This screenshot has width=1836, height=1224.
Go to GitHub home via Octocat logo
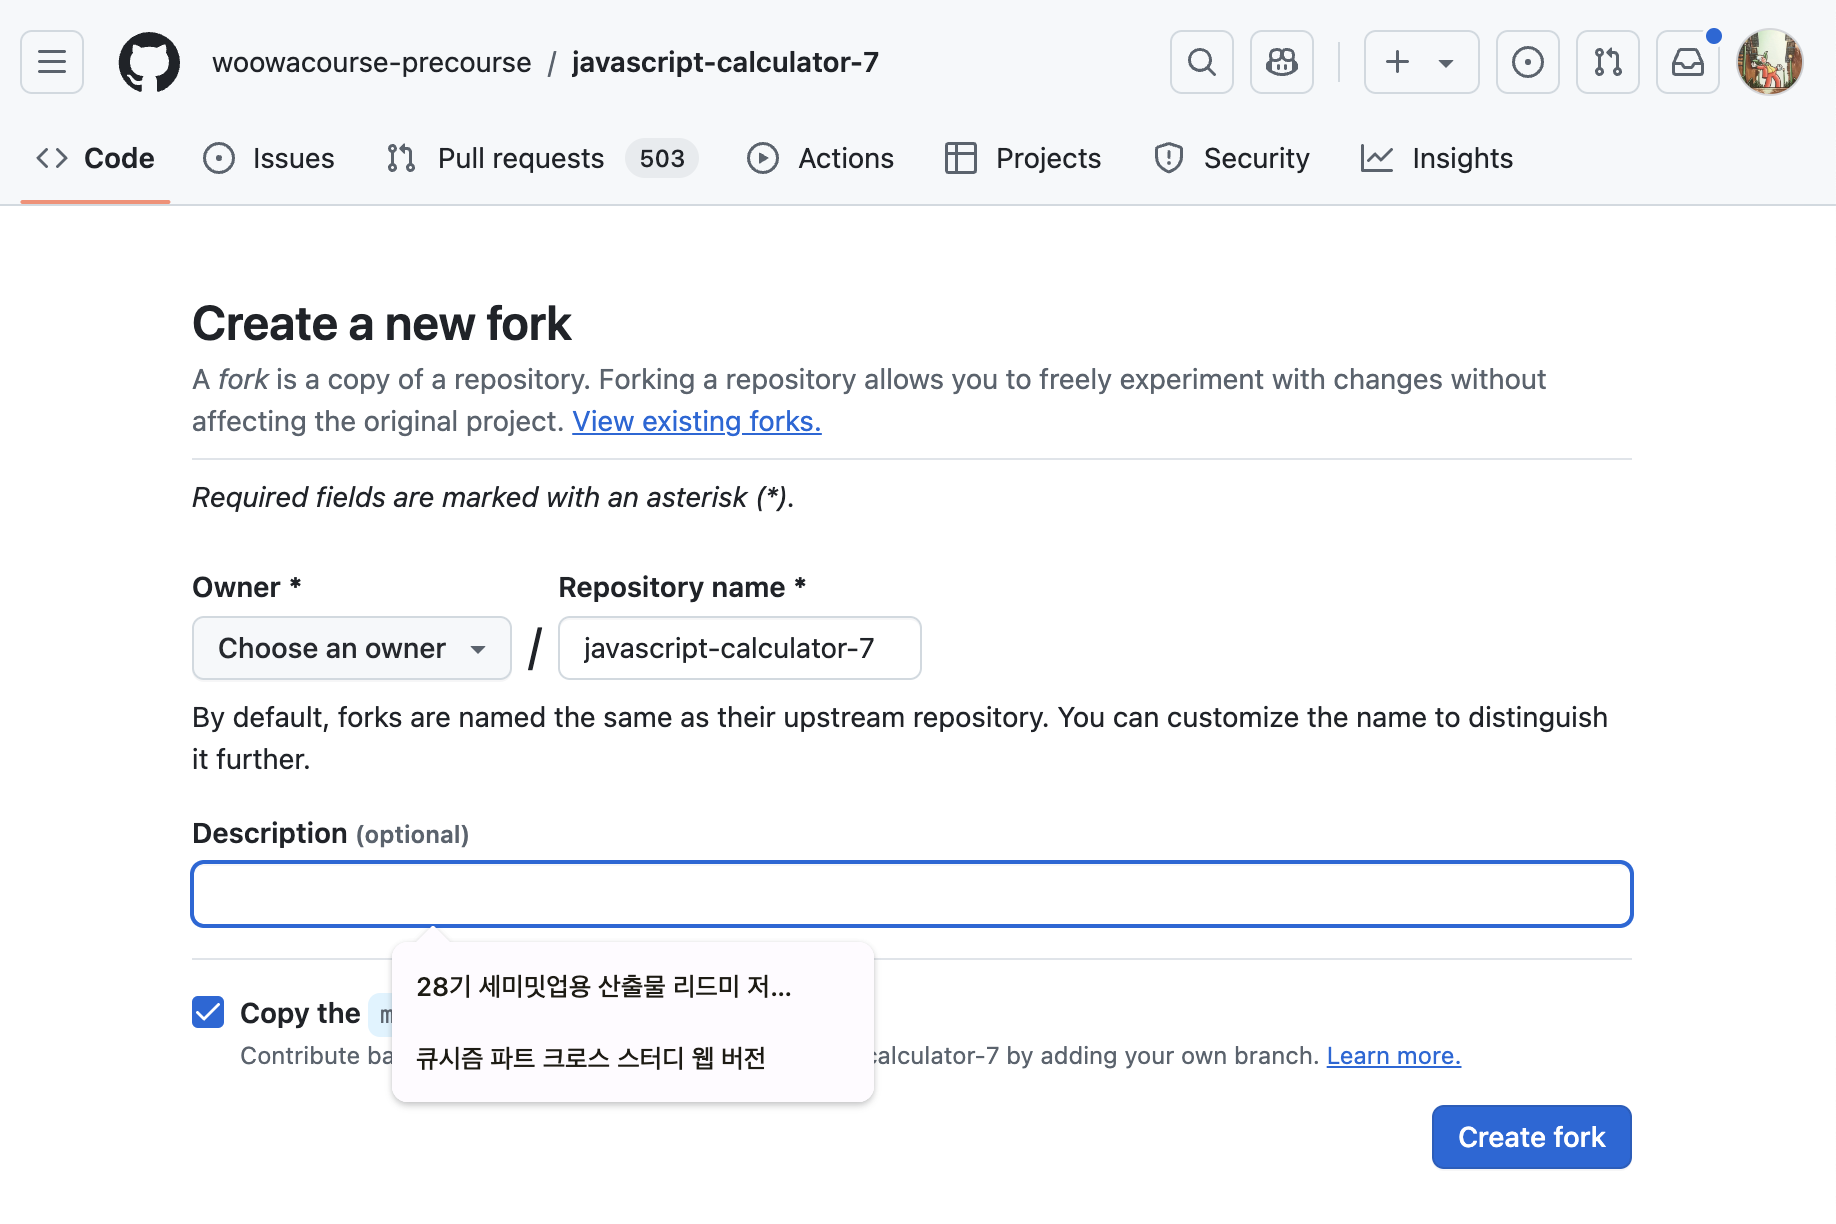(149, 62)
